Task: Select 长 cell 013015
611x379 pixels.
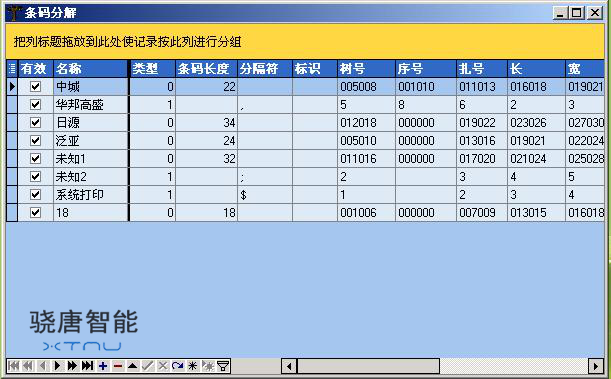Action: click(x=537, y=212)
